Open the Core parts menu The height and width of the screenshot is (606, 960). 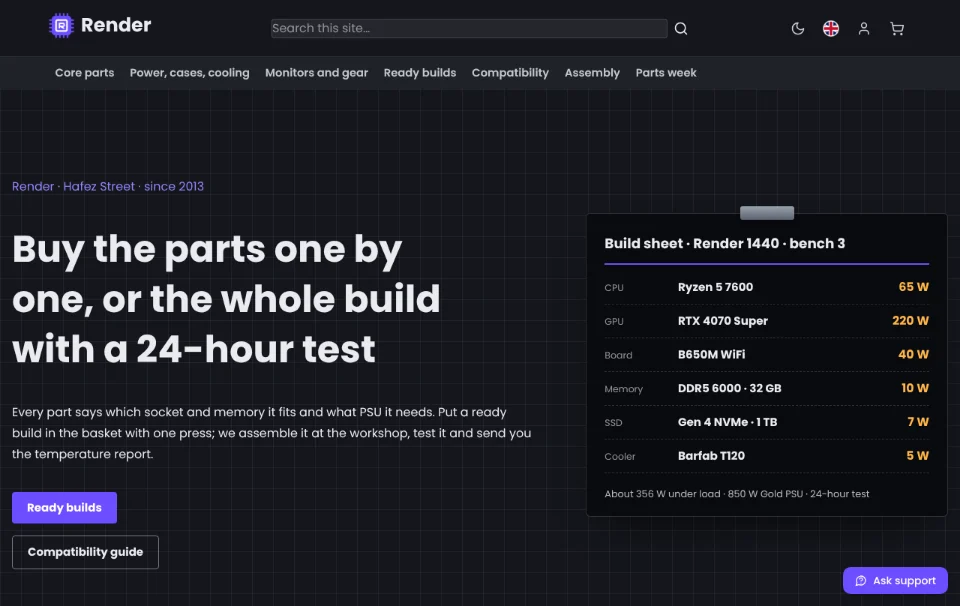[x=84, y=73]
